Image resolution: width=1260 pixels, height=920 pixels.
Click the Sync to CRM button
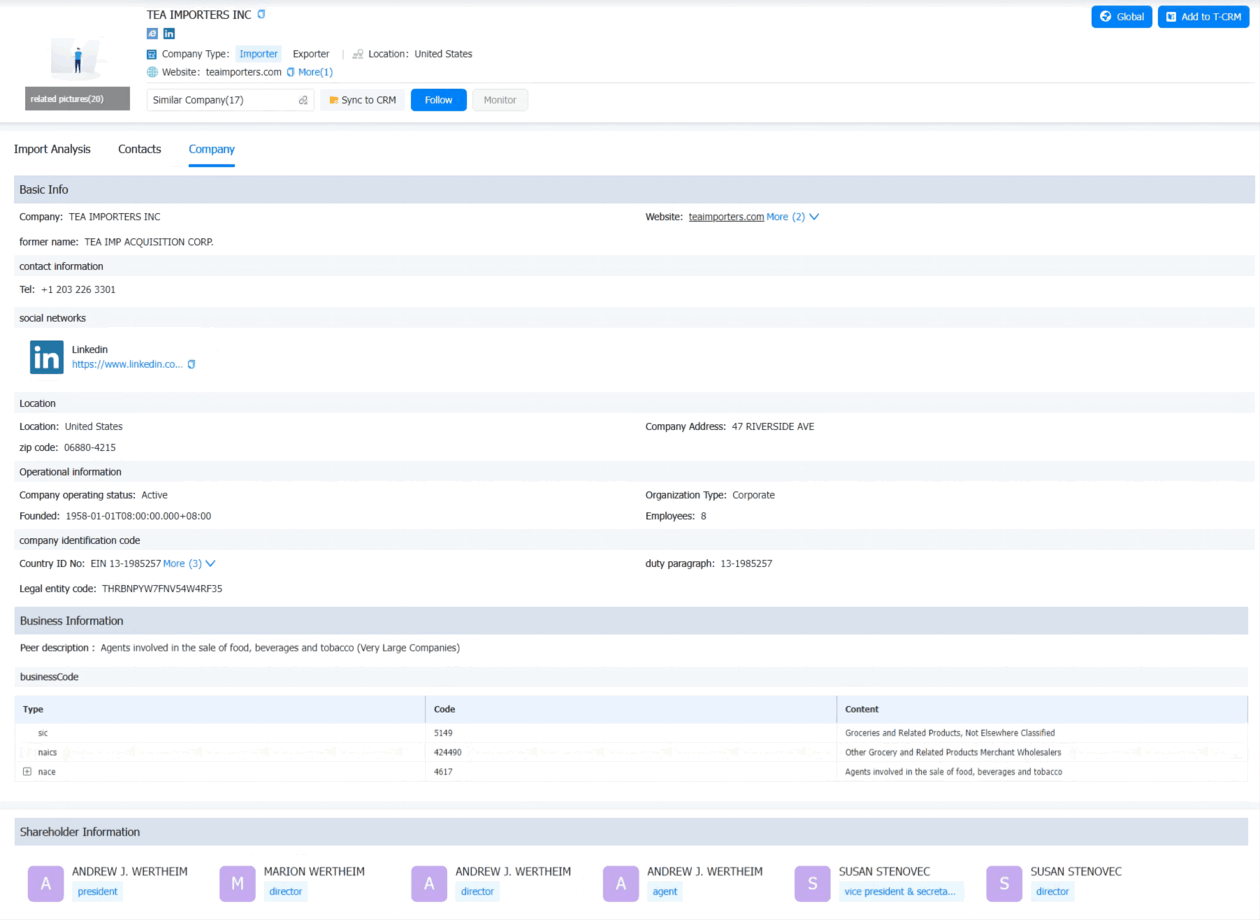(x=362, y=100)
